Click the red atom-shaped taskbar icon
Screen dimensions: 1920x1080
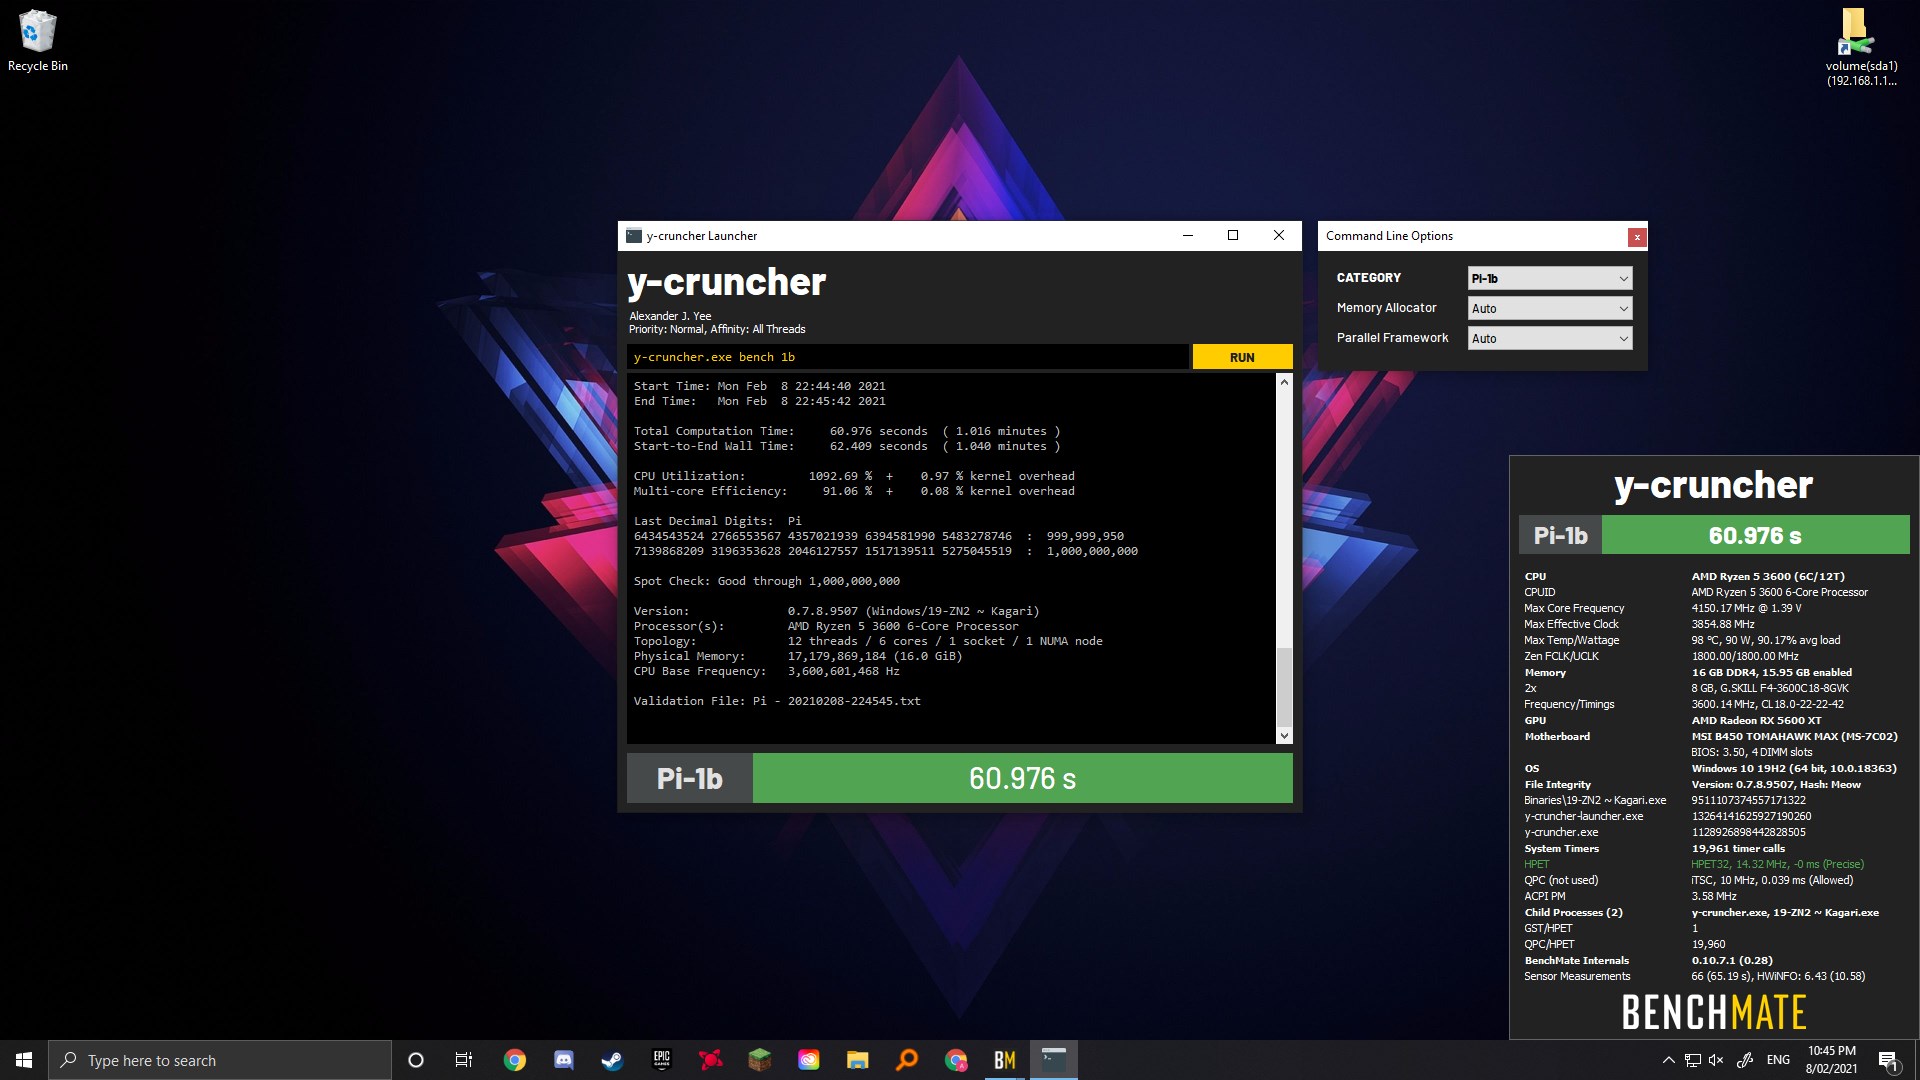click(711, 1060)
